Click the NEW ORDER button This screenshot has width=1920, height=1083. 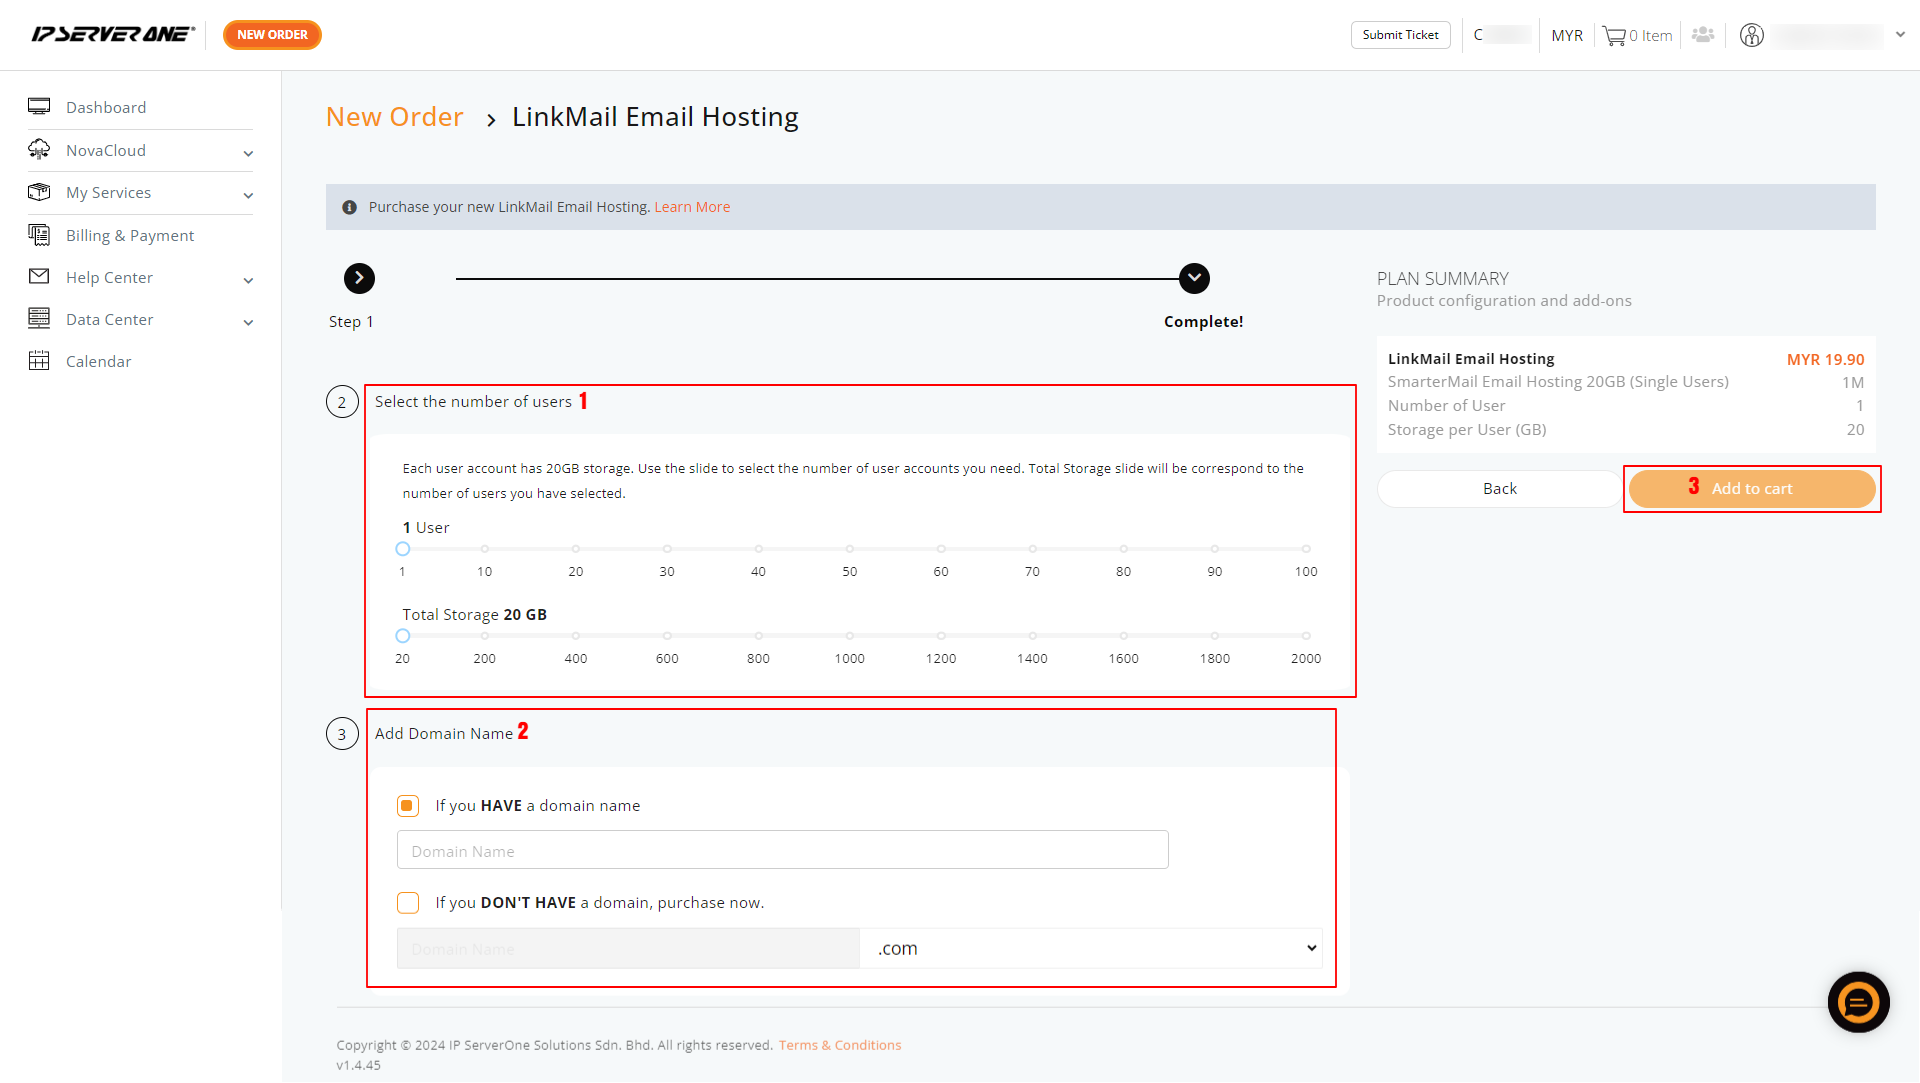tap(272, 35)
